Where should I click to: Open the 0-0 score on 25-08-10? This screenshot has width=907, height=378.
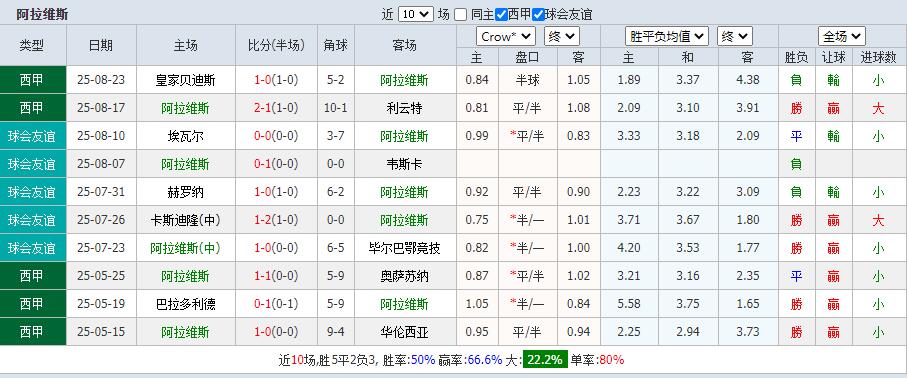(x=263, y=136)
